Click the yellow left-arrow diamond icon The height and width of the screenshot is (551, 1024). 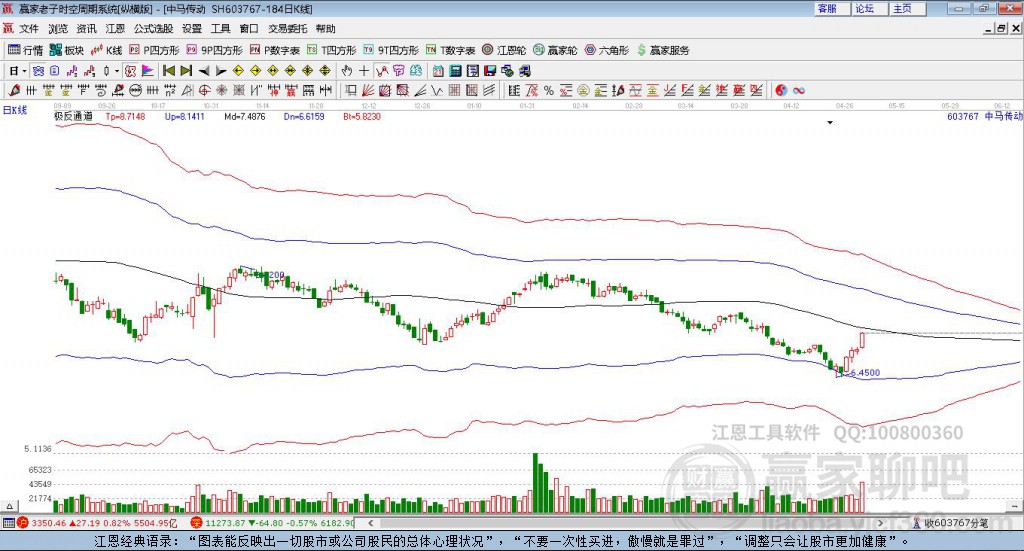tap(238, 71)
